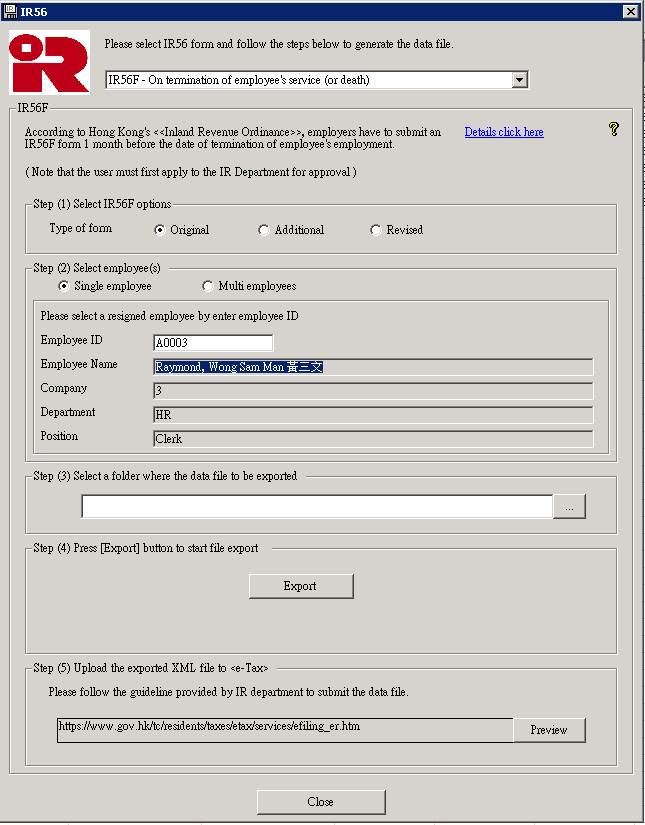645x825 pixels.
Task: Click the IR red logo image
Action: click(x=49, y=62)
